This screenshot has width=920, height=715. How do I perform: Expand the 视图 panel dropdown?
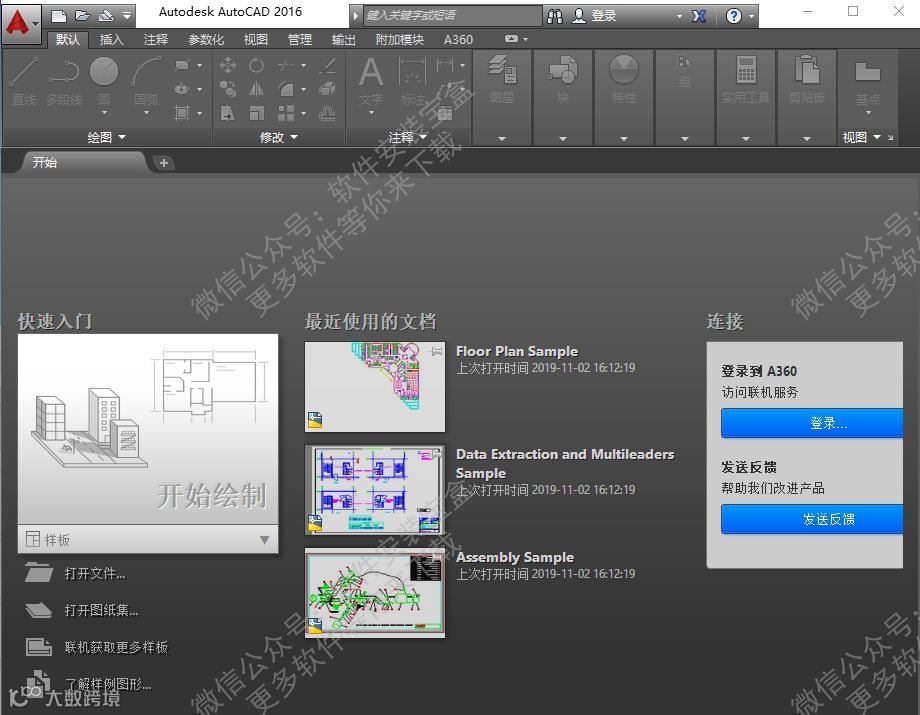pos(861,137)
